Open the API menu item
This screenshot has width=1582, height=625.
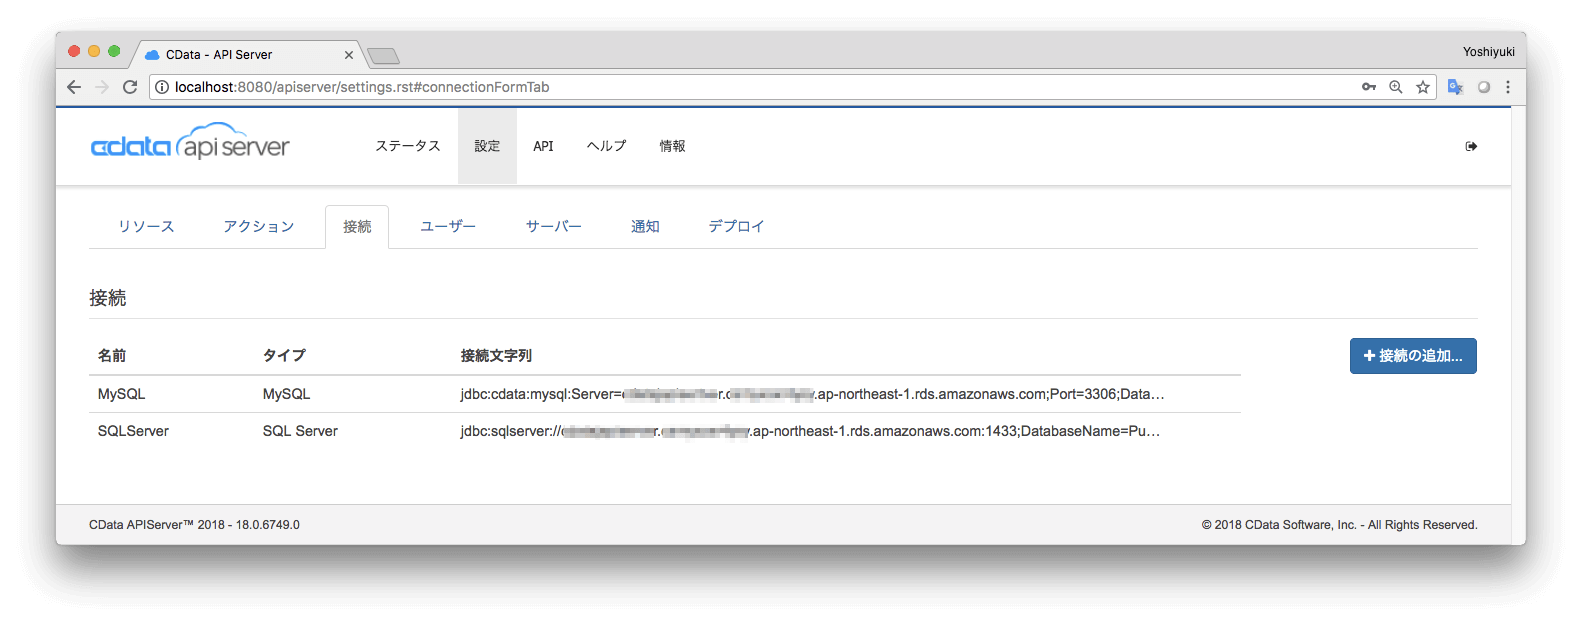pos(543,146)
